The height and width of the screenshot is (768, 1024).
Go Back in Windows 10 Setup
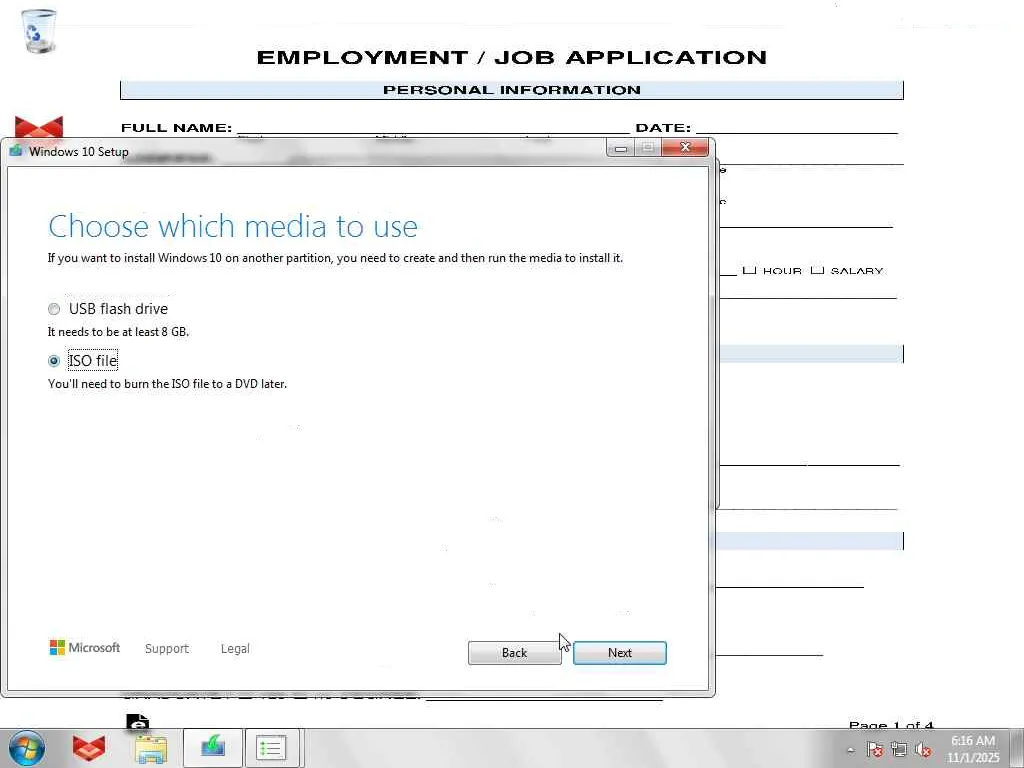click(515, 652)
